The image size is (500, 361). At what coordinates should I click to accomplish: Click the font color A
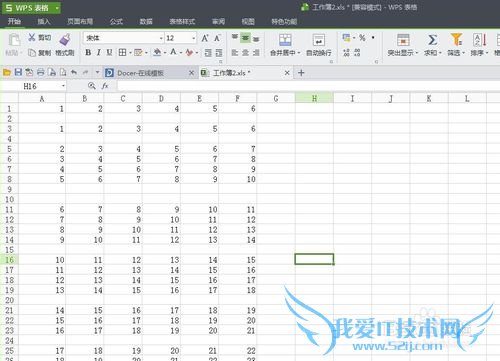pyautogui.click(x=173, y=52)
